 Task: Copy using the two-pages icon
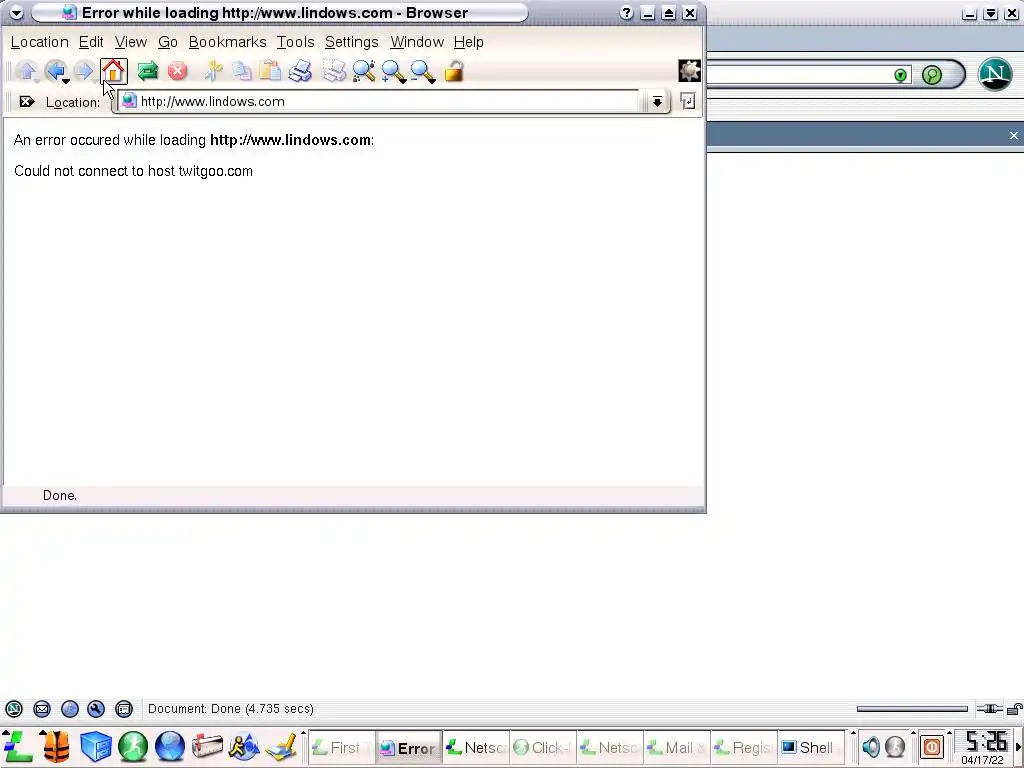coord(242,71)
